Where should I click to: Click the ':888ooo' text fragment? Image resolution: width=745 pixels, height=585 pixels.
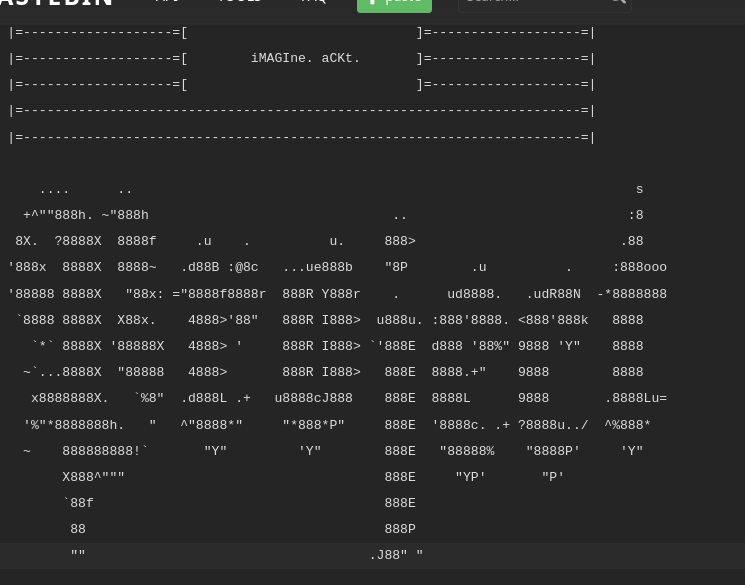(x=640, y=268)
